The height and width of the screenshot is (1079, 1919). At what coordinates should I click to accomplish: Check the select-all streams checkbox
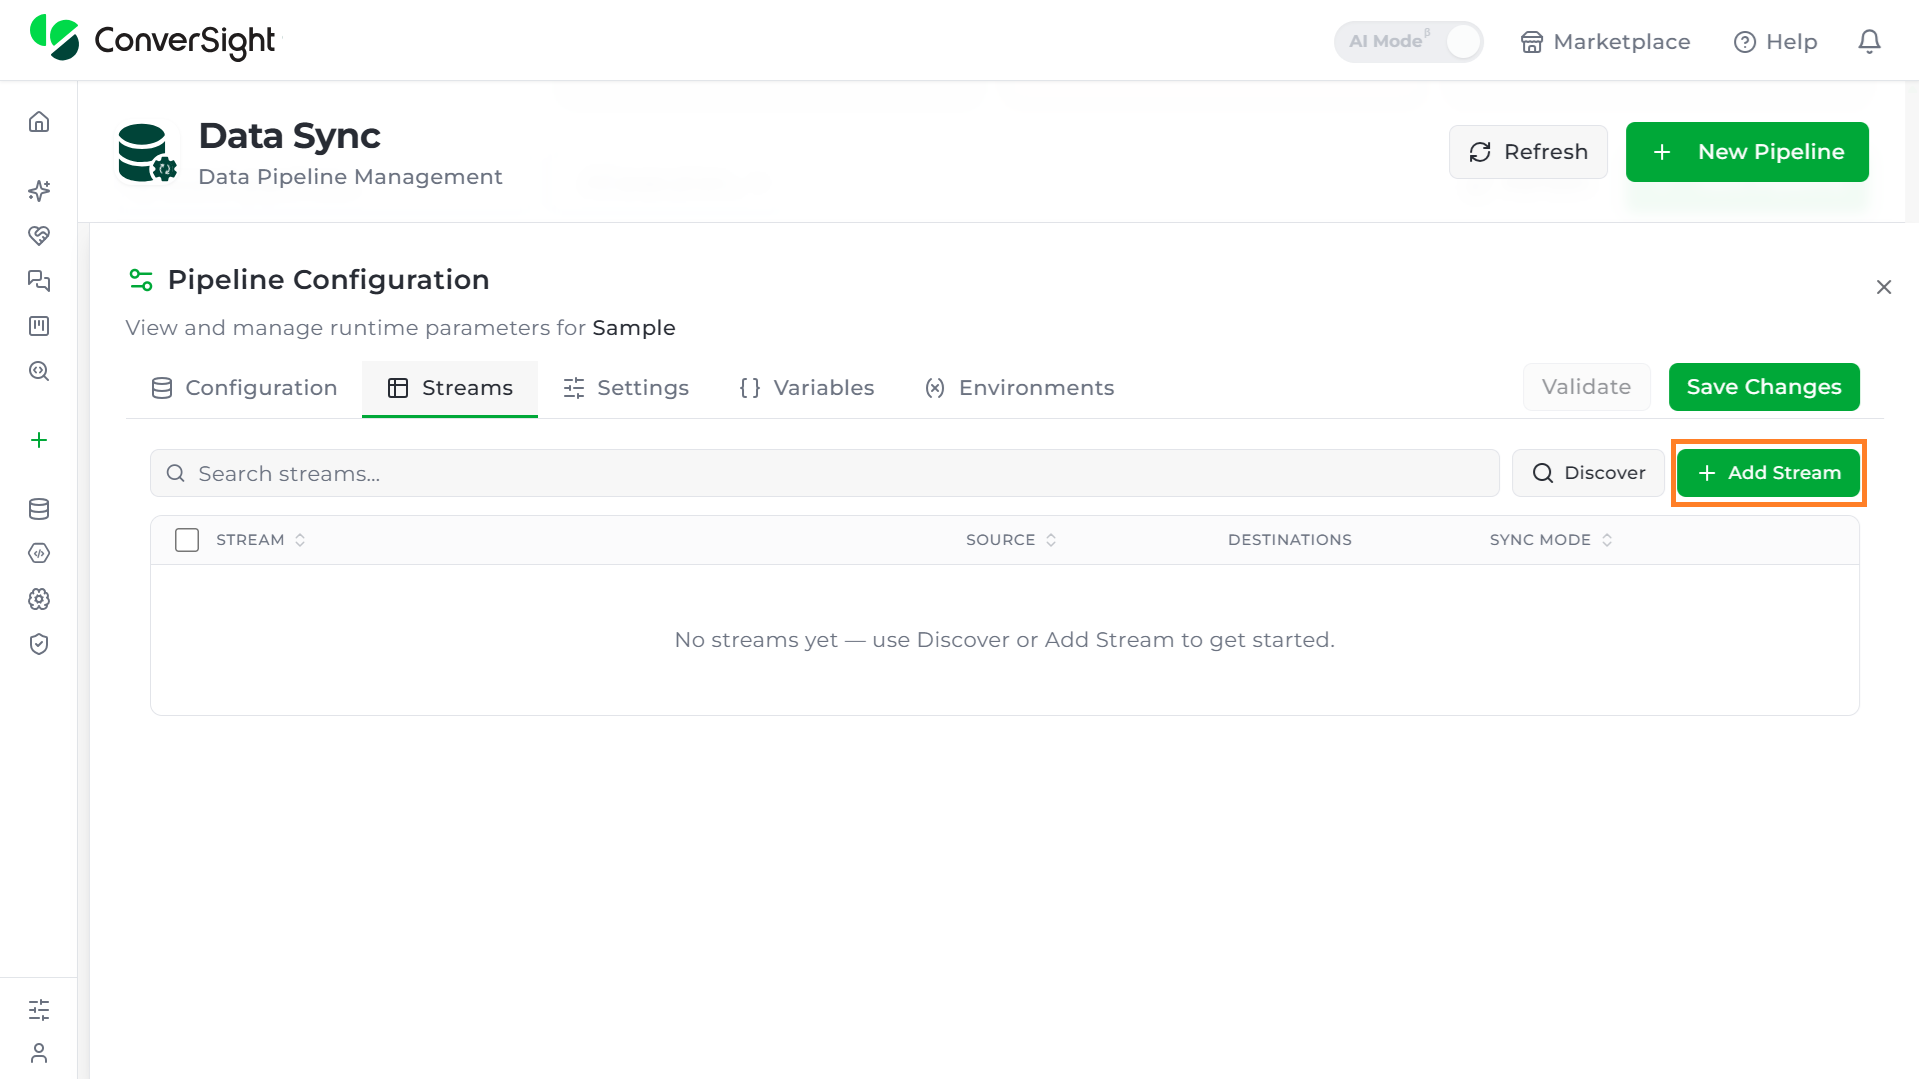[x=187, y=540]
